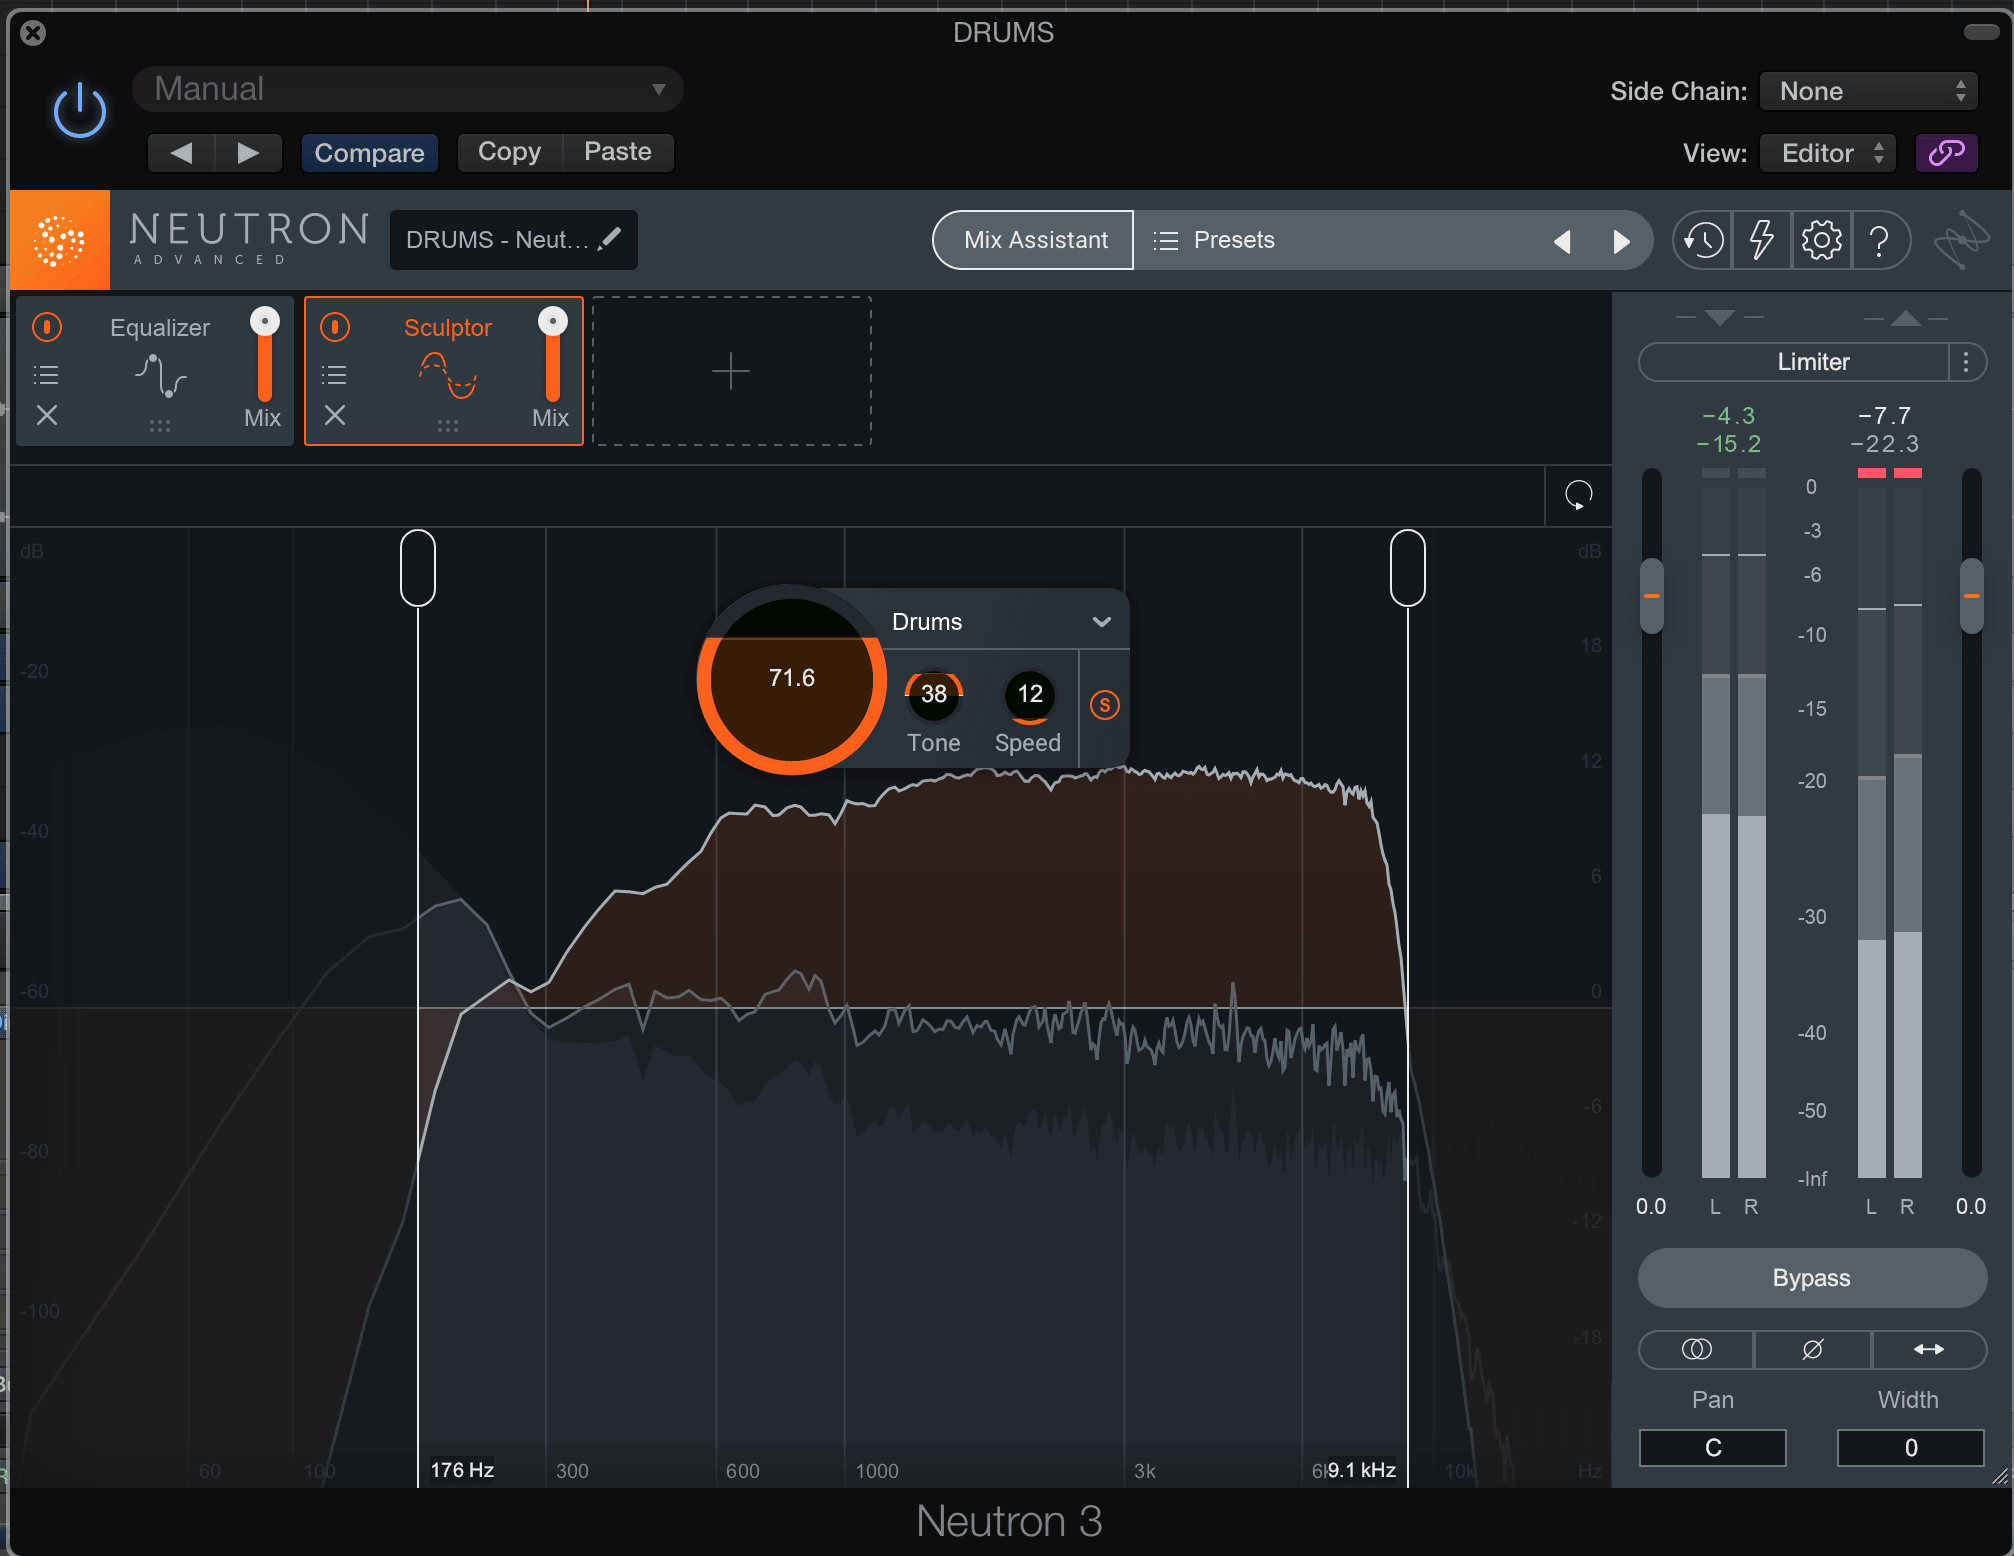The height and width of the screenshot is (1556, 2014).
Task: Open the View Editor dropdown
Action: [x=1827, y=153]
